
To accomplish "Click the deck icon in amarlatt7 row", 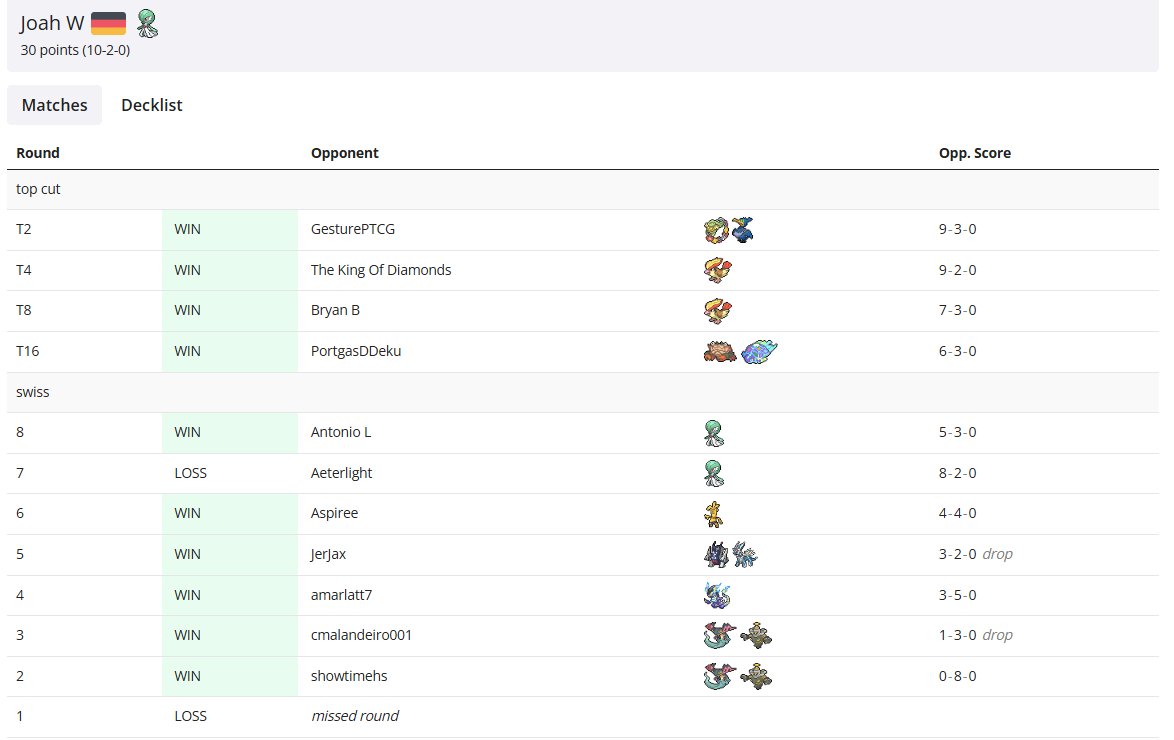I will point(717,595).
